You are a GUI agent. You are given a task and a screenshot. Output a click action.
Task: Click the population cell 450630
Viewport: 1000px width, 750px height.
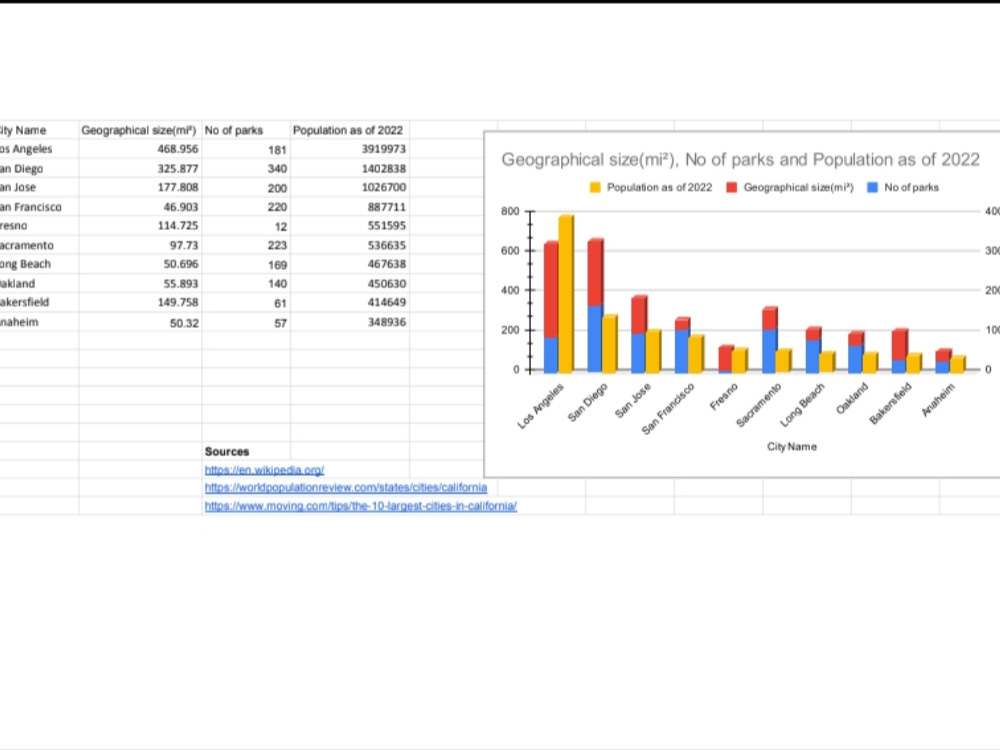pos(350,283)
